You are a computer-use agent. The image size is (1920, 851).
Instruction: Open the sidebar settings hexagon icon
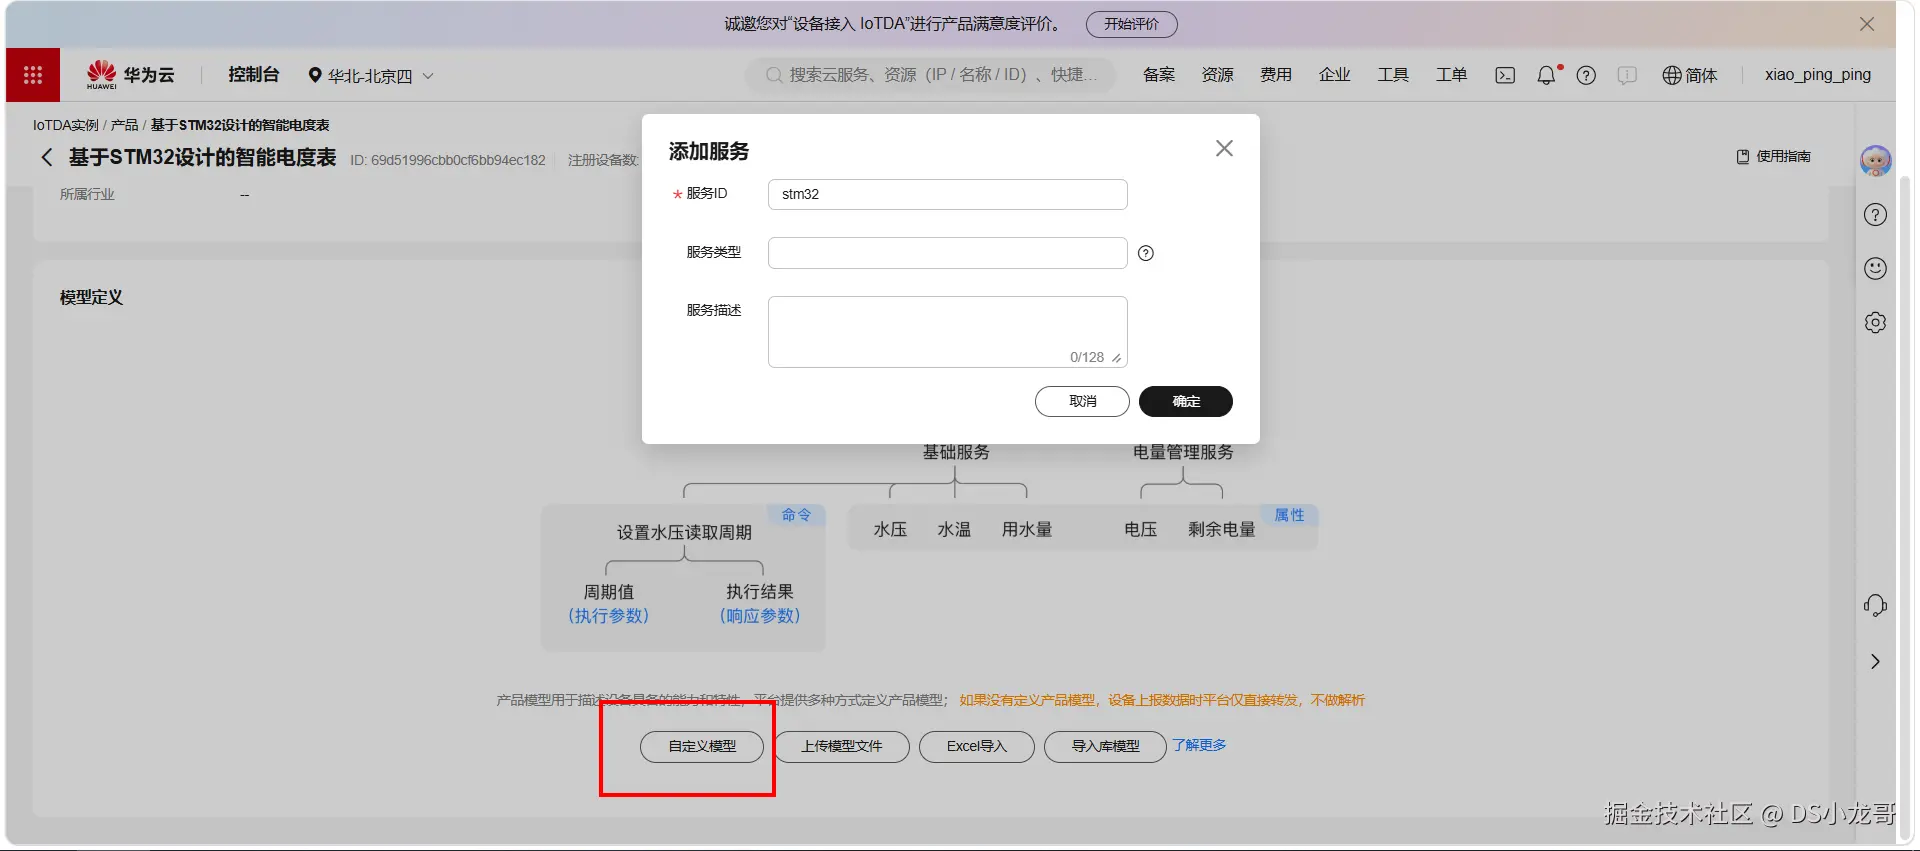1875,322
